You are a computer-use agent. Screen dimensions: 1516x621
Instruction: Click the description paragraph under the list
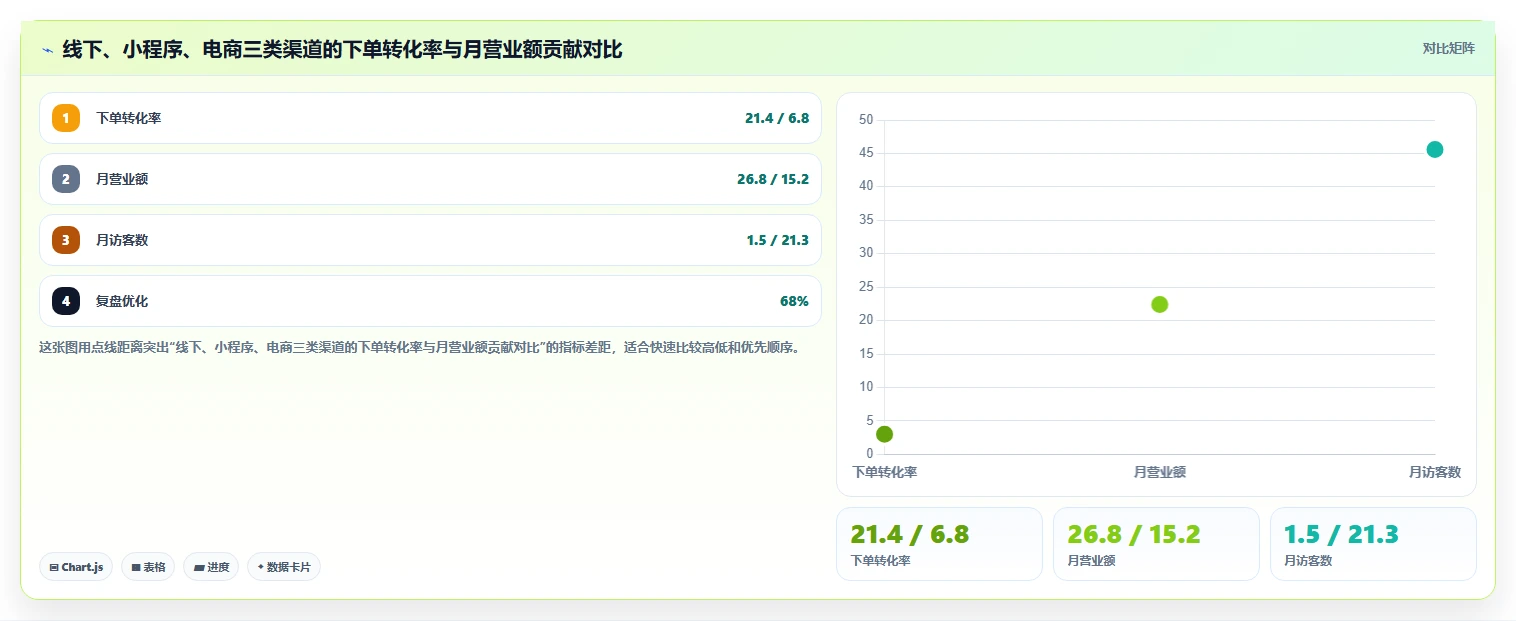[419, 348]
